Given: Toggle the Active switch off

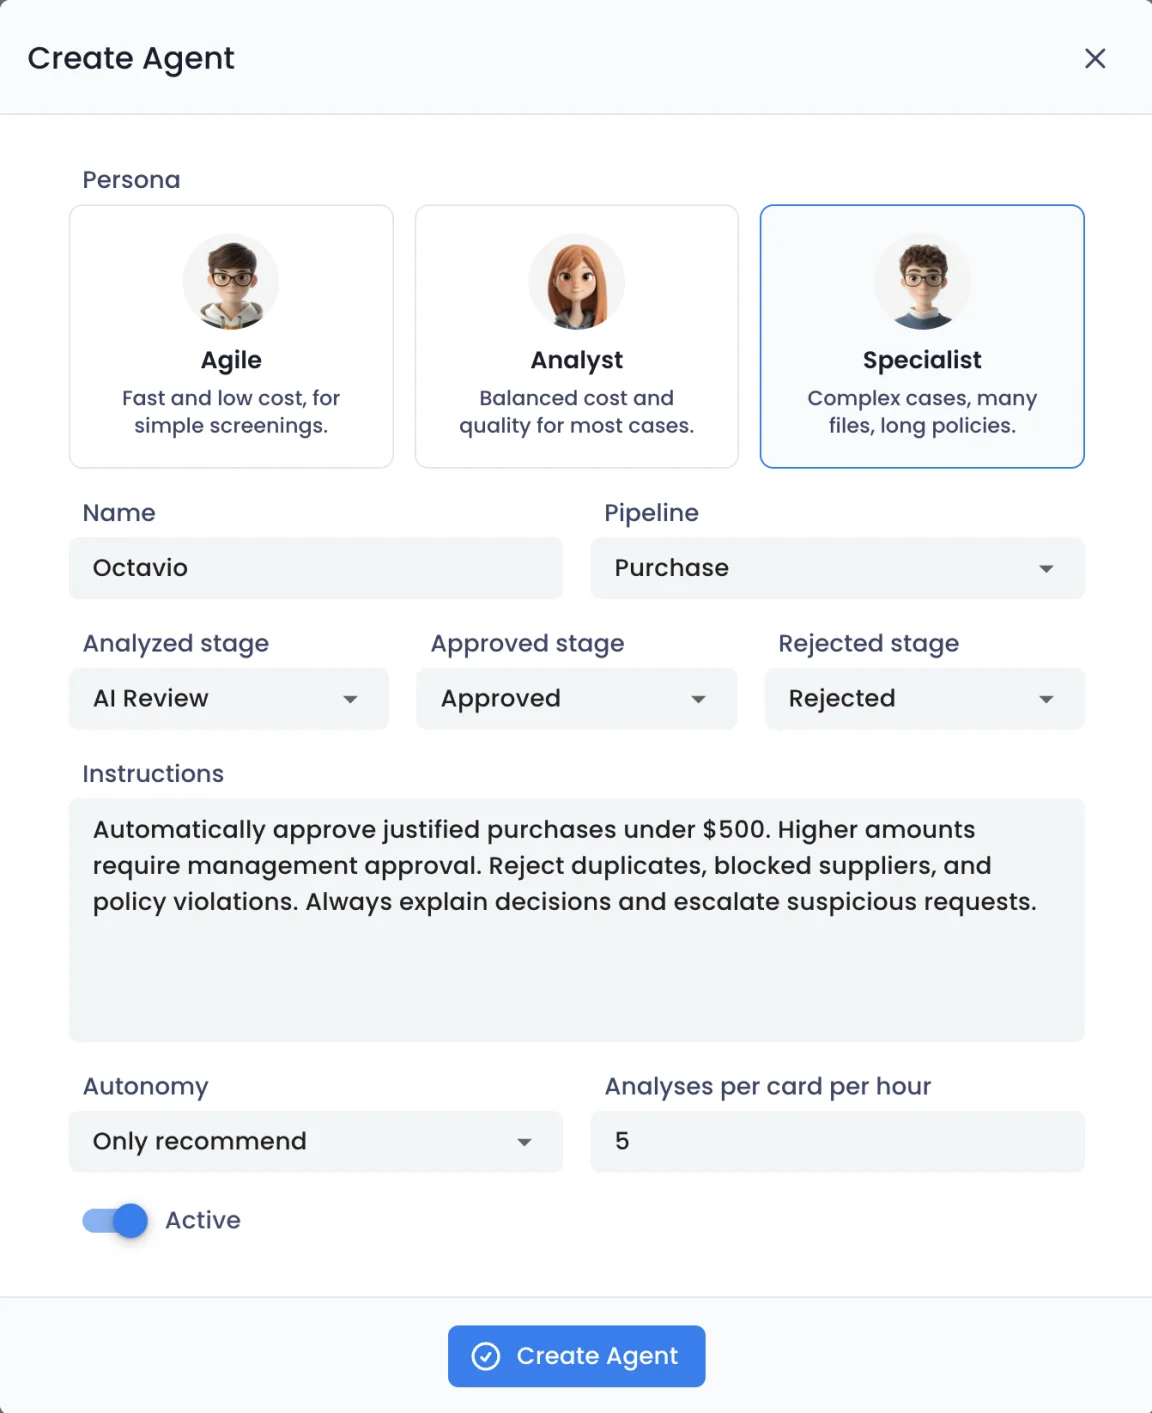Looking at the screenshot, I should pyautogui.click(x=115, y=1220).
